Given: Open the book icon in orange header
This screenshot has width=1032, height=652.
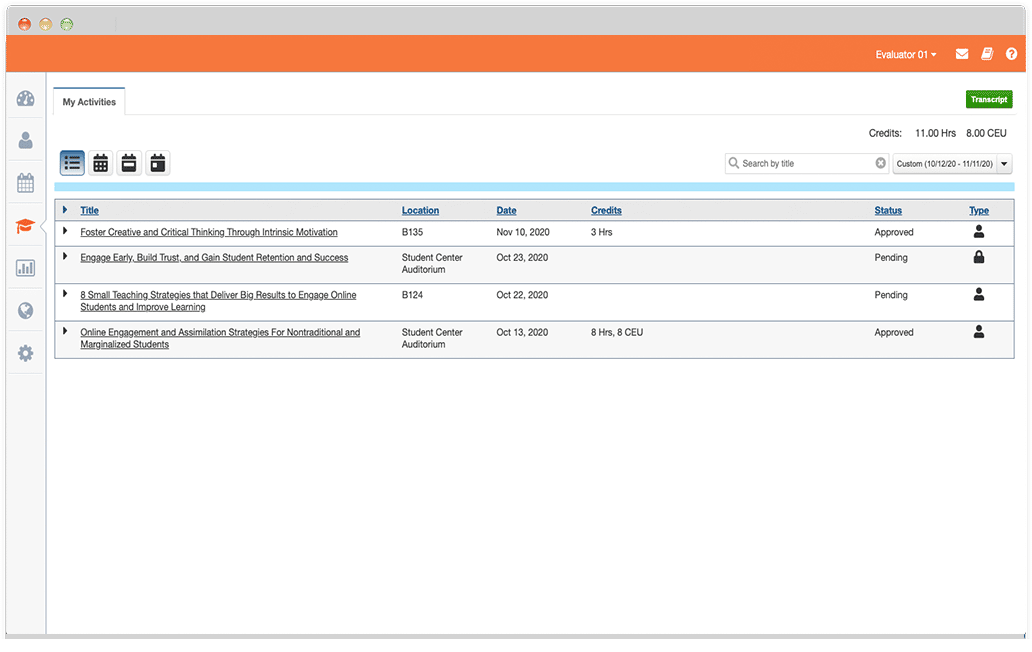Looking at the screenshot, I should [987, 54].
